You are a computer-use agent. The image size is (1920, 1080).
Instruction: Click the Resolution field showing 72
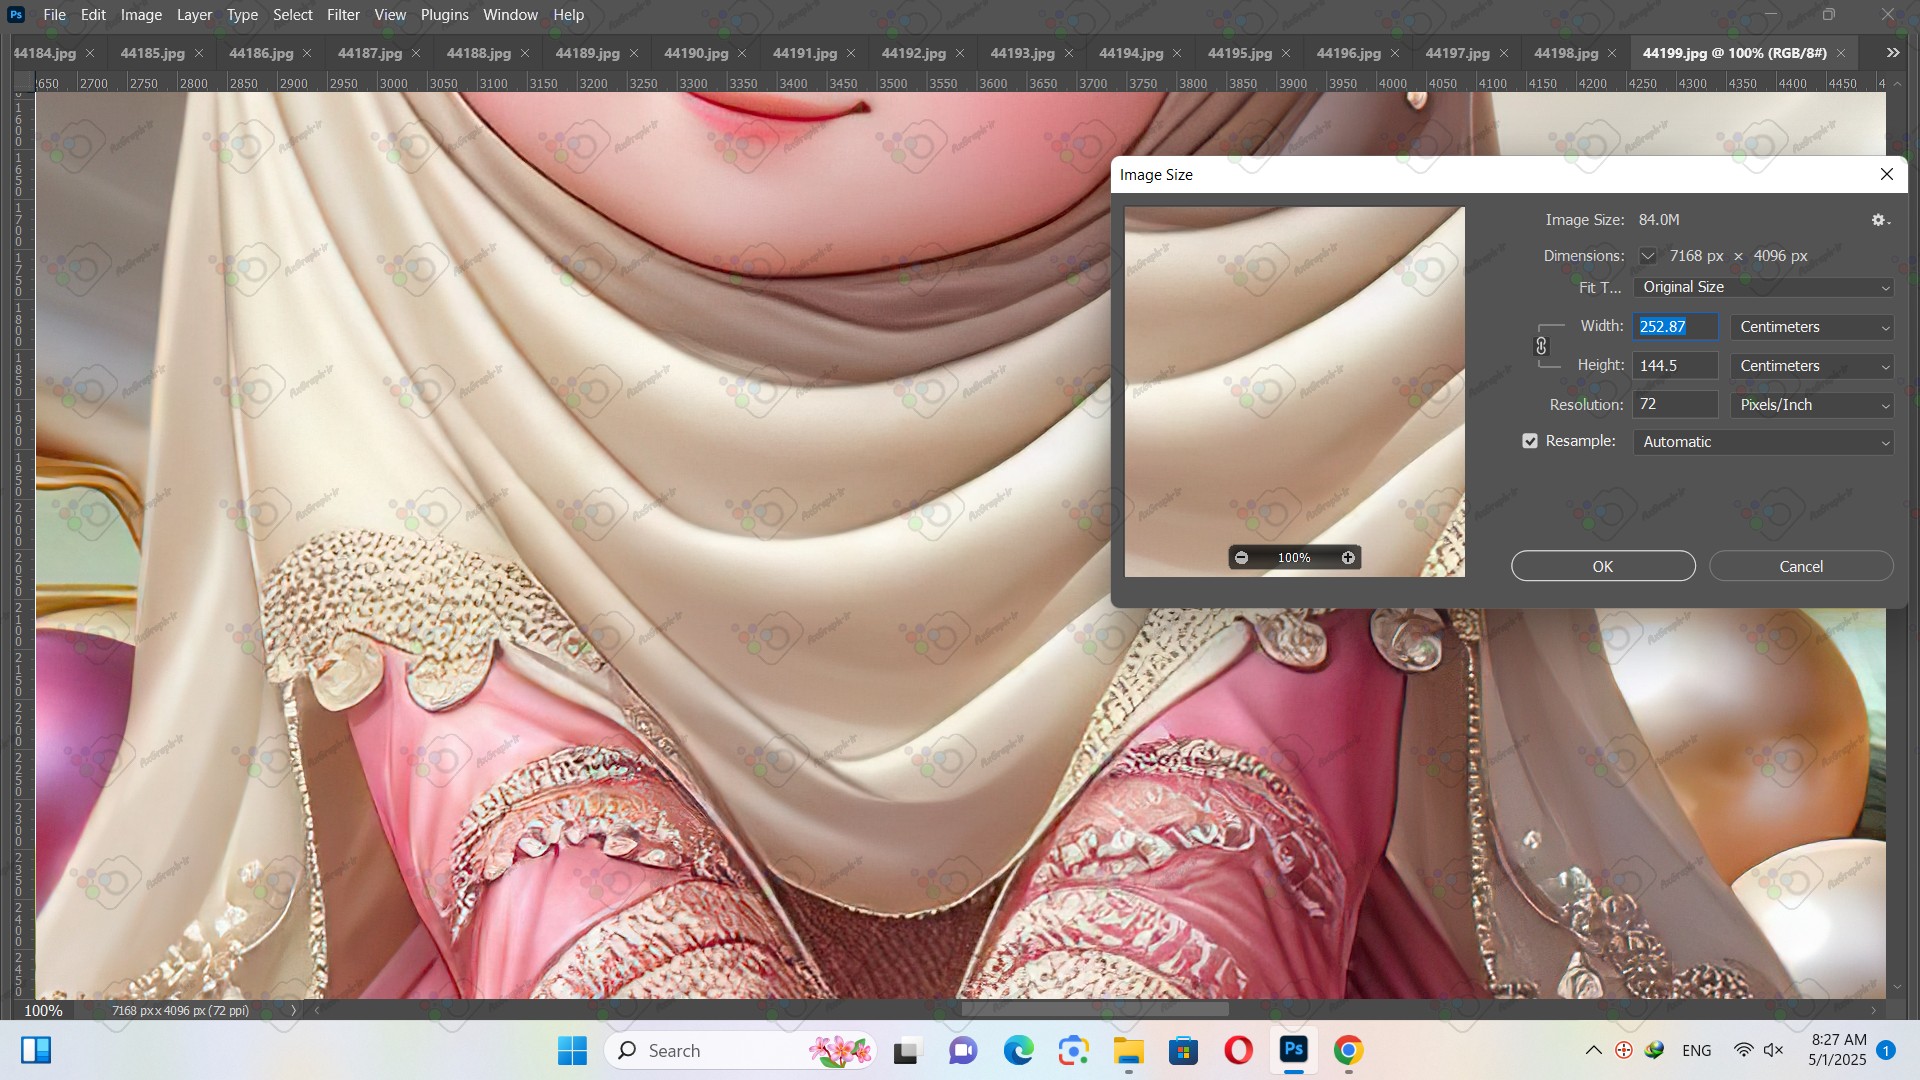click(1676, 405)
